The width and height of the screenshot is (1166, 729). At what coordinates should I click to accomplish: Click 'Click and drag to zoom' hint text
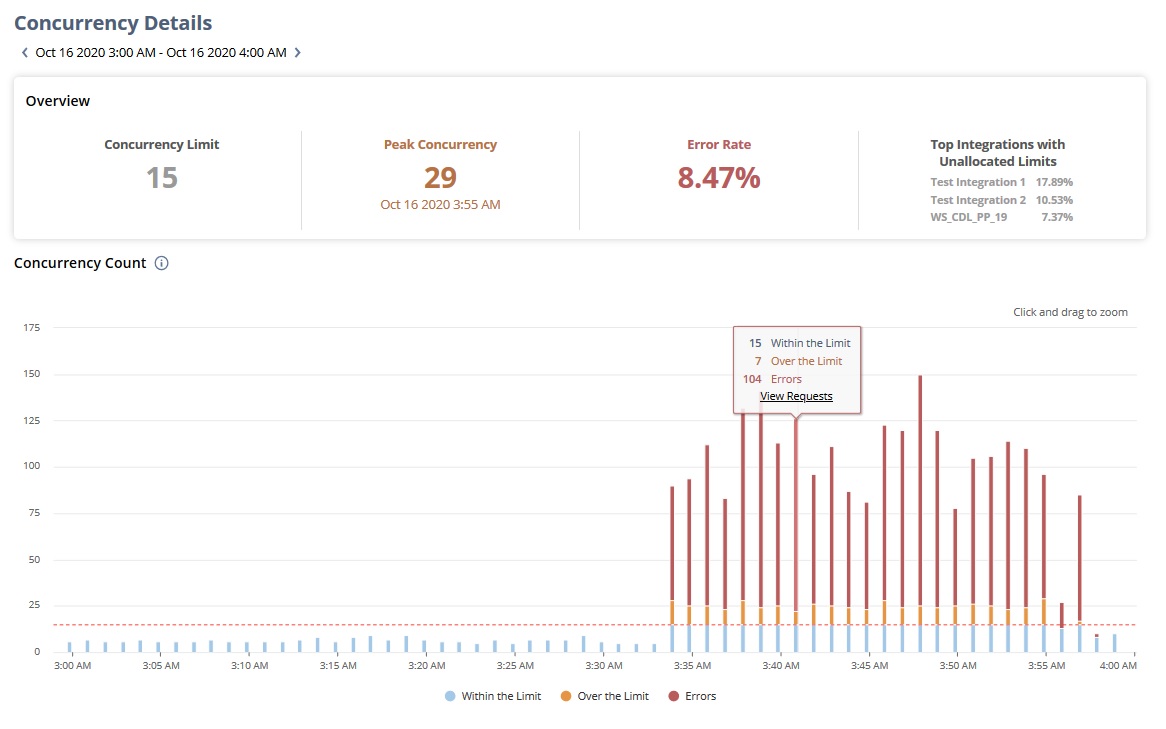[1070, 312]
